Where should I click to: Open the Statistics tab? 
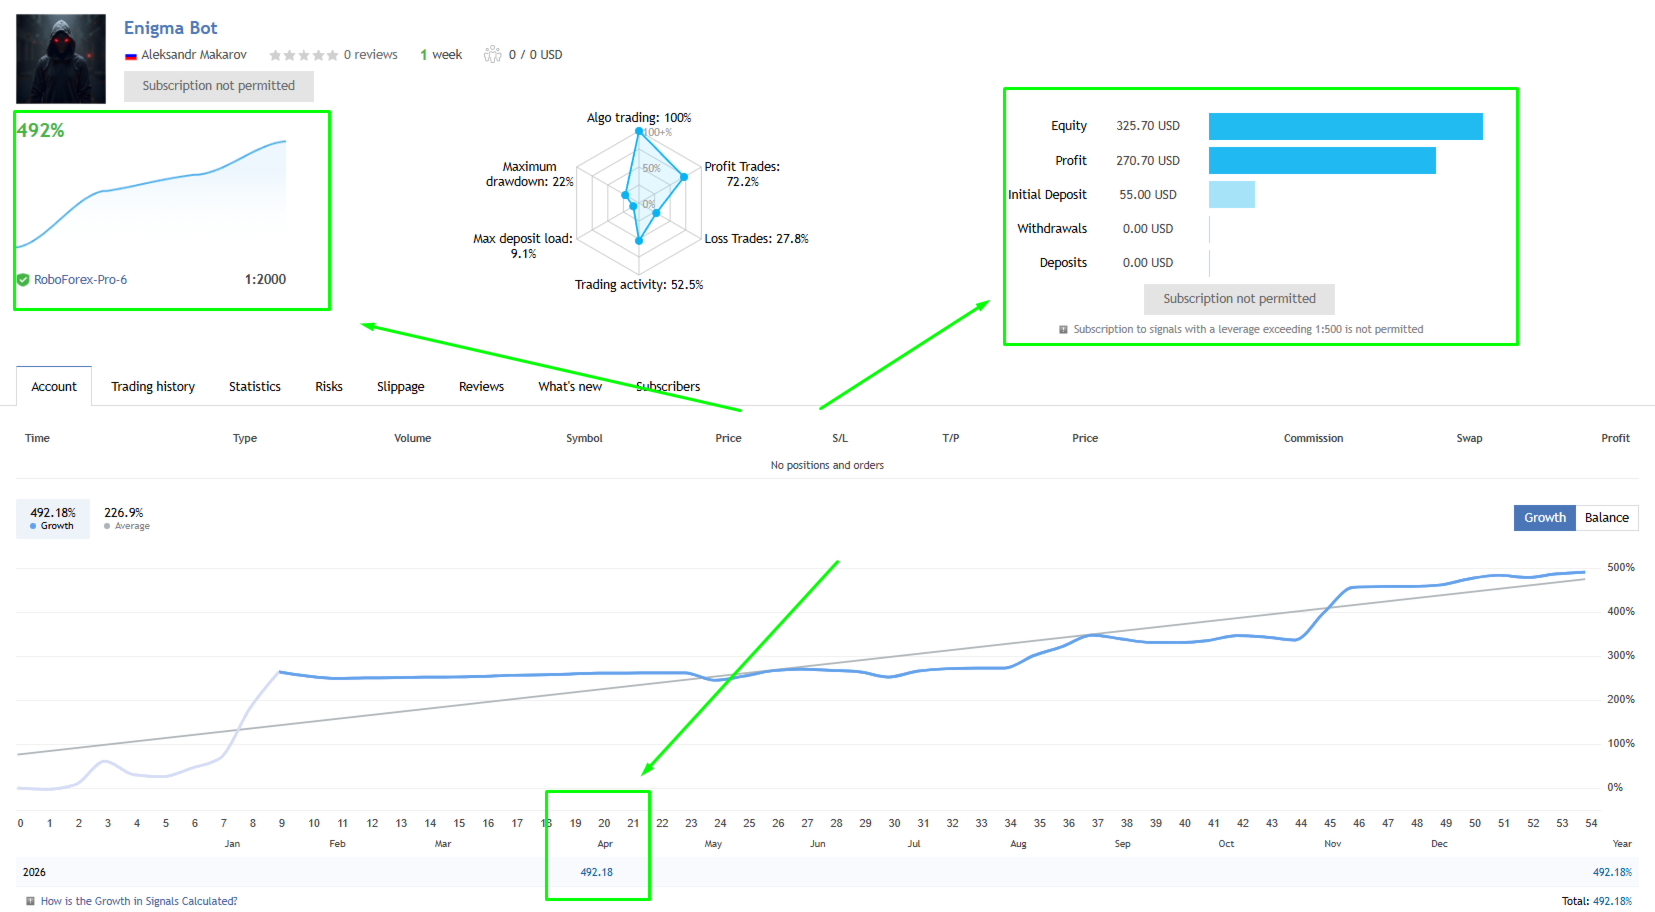[255, 387]
